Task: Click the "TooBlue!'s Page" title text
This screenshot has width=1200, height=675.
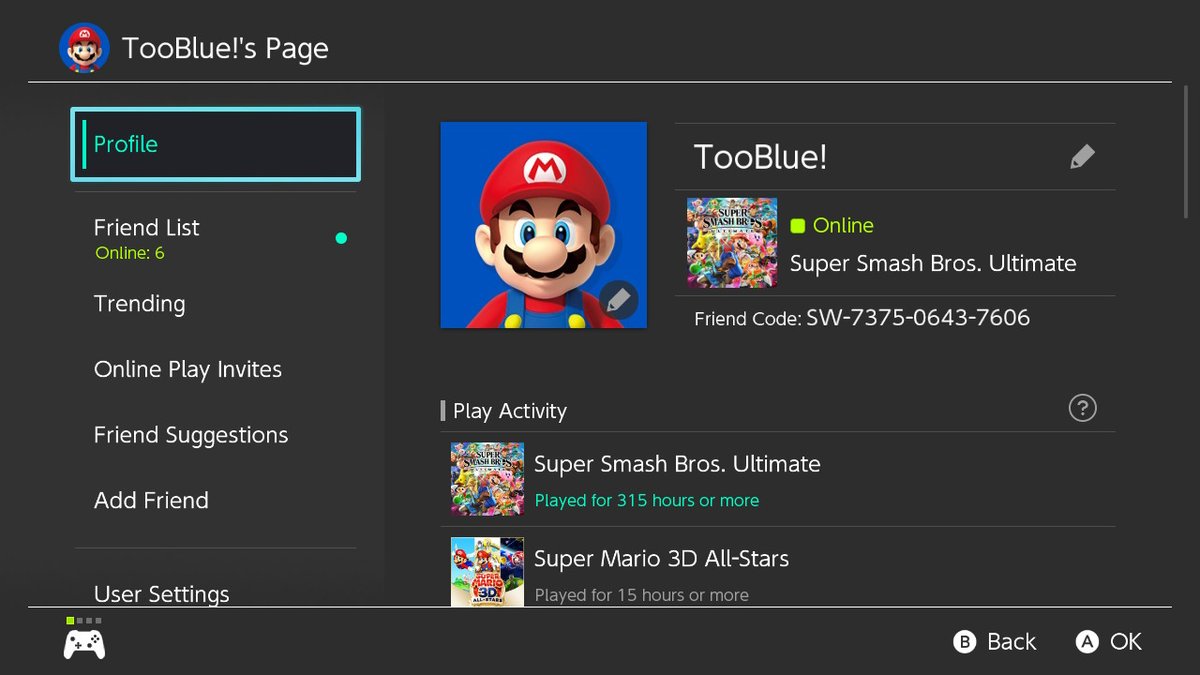Action: [x=225, y=49]
